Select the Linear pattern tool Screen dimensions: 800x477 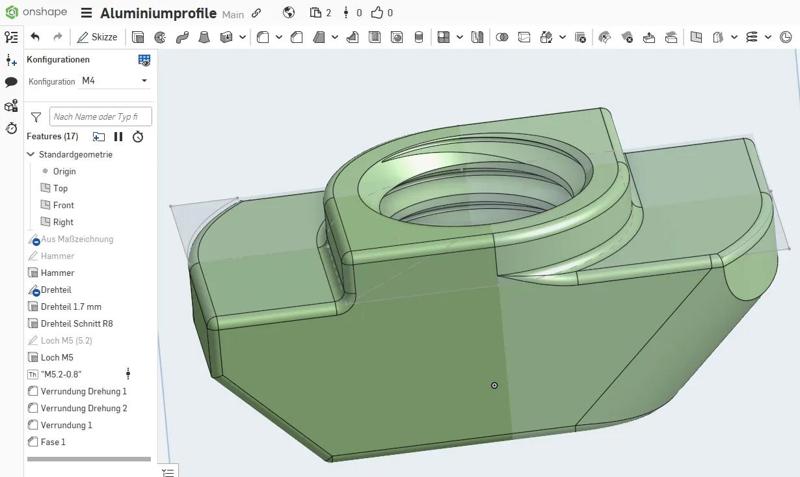click(443, 37)
